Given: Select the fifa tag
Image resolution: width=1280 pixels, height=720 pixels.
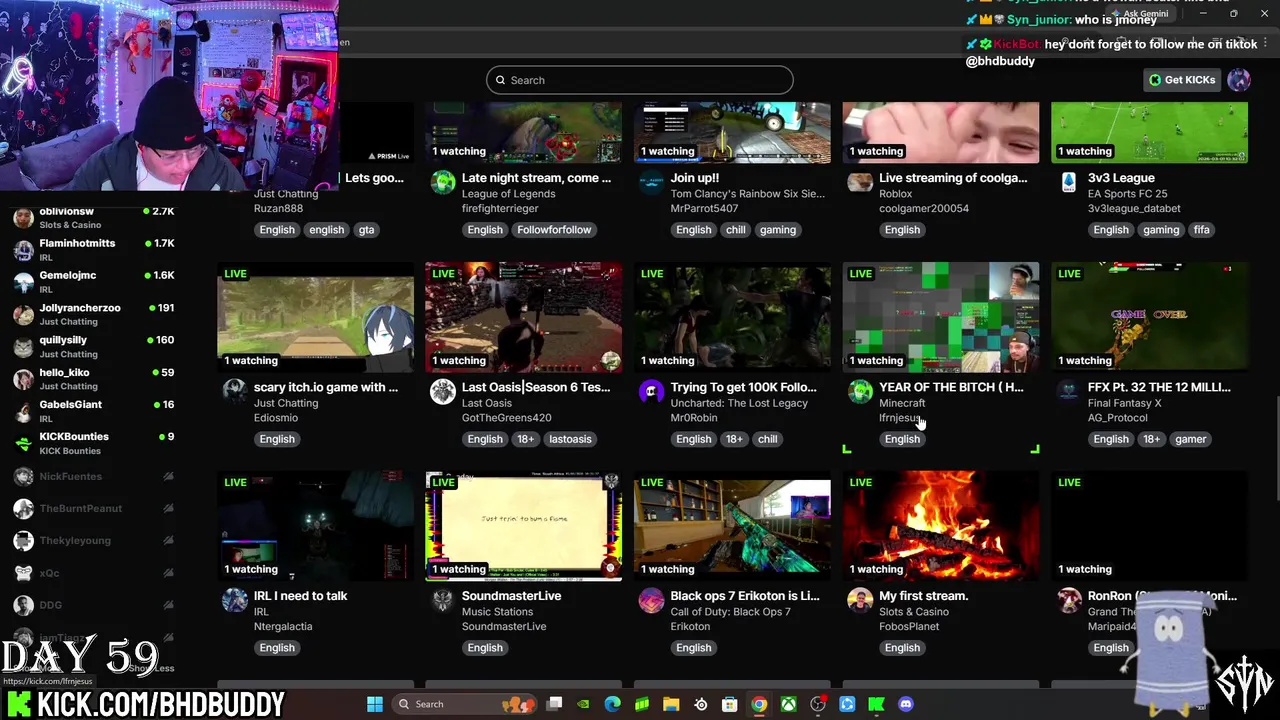Looking at the screenshot, I should pyautogui.click(x=1201, y=230).
